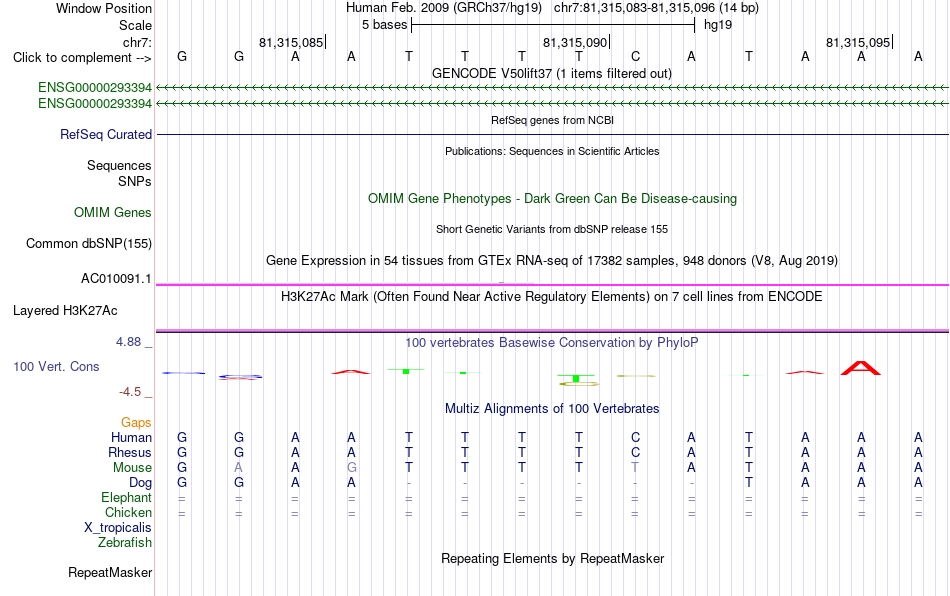The width and height of the screenshot is (950, 596).
Task: Click the 81,315,095 position marker
Action: click(859, 42)
